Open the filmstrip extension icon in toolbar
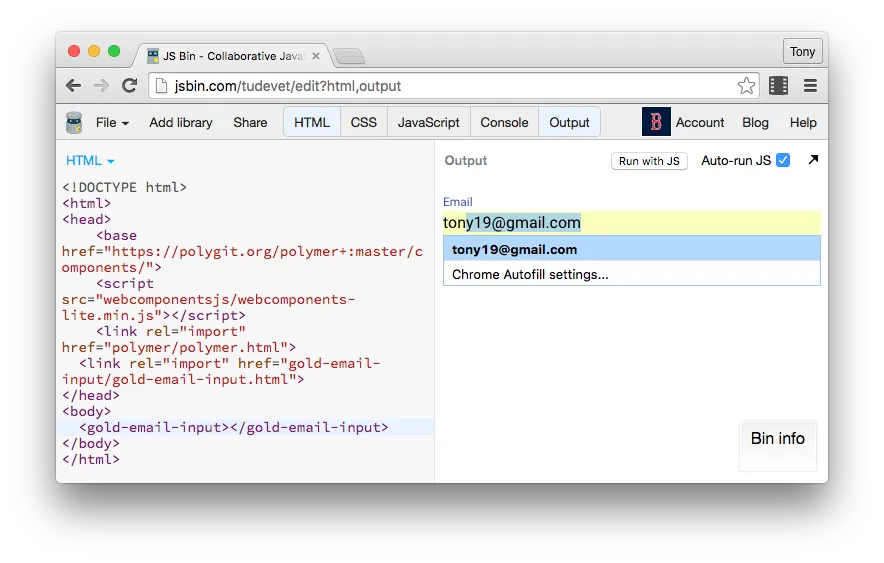The height and width of the screenshot is (563, 884). click(x=779, y=86)
